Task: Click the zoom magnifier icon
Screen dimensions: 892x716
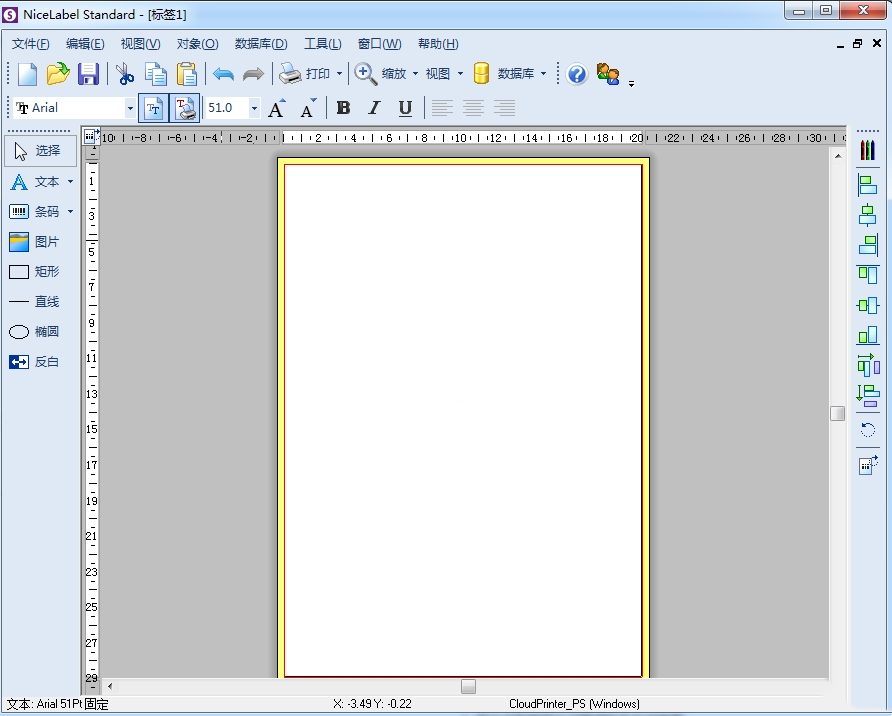Action: (365, 74)
